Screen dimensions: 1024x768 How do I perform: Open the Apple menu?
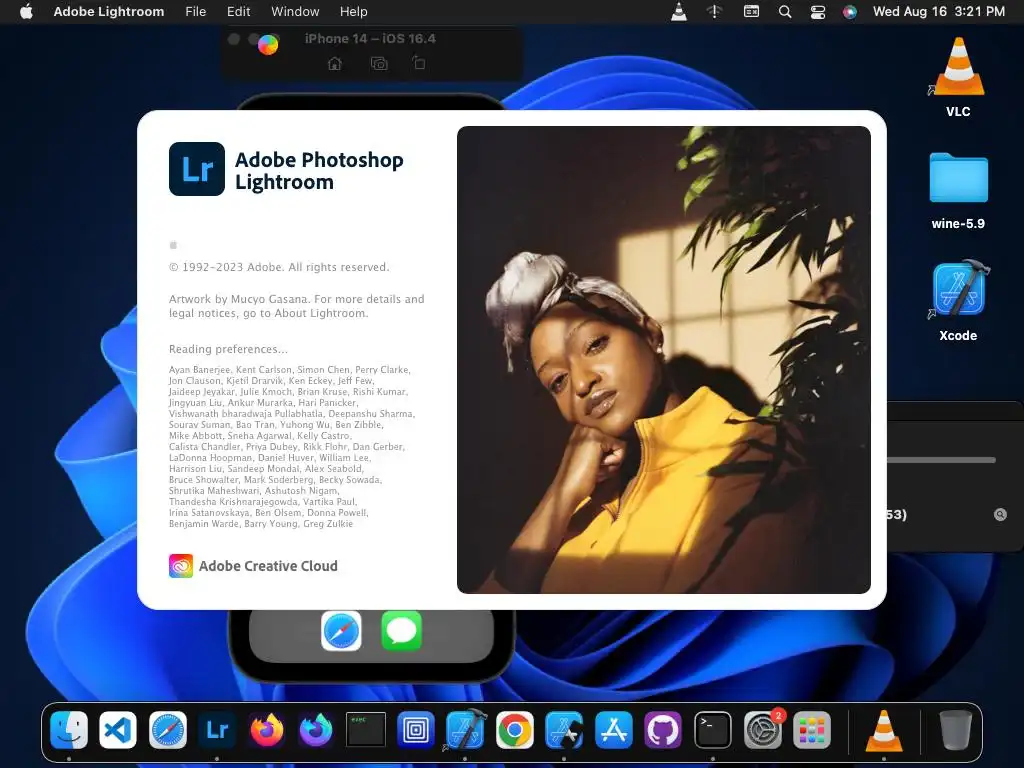pos(26,11)
